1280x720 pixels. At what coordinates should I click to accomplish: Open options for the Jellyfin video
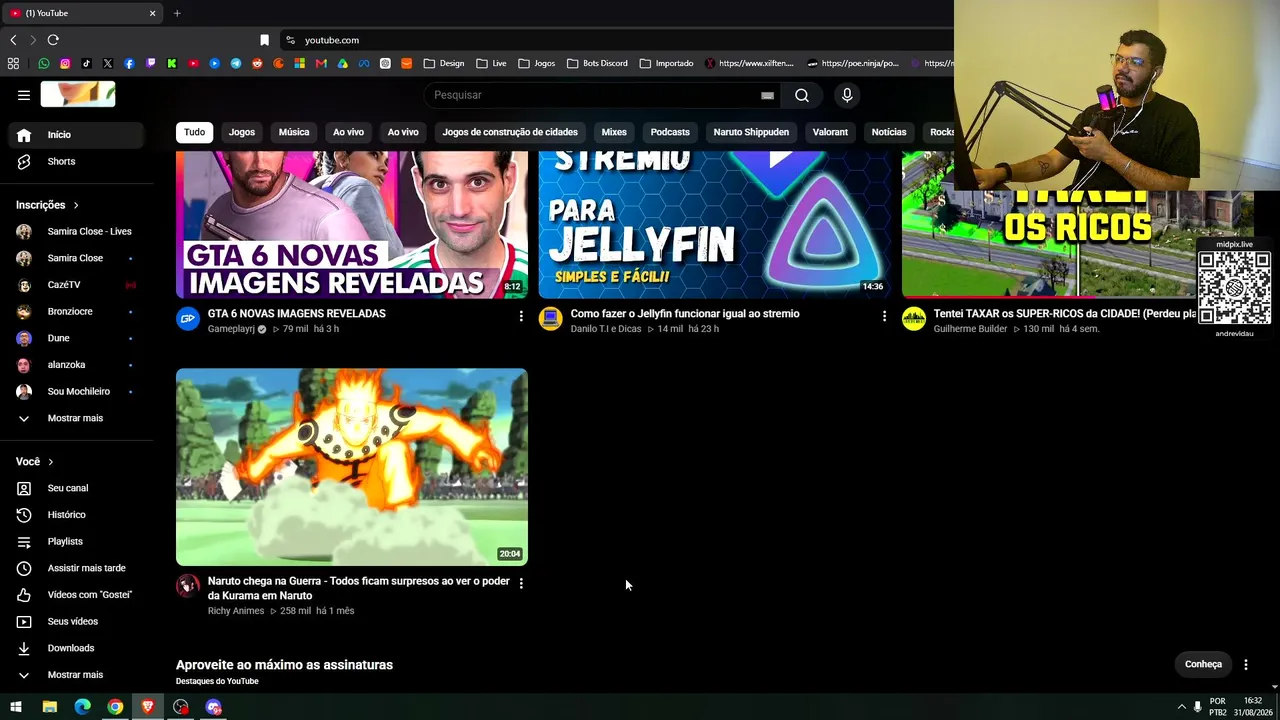(x=883, y=316)
